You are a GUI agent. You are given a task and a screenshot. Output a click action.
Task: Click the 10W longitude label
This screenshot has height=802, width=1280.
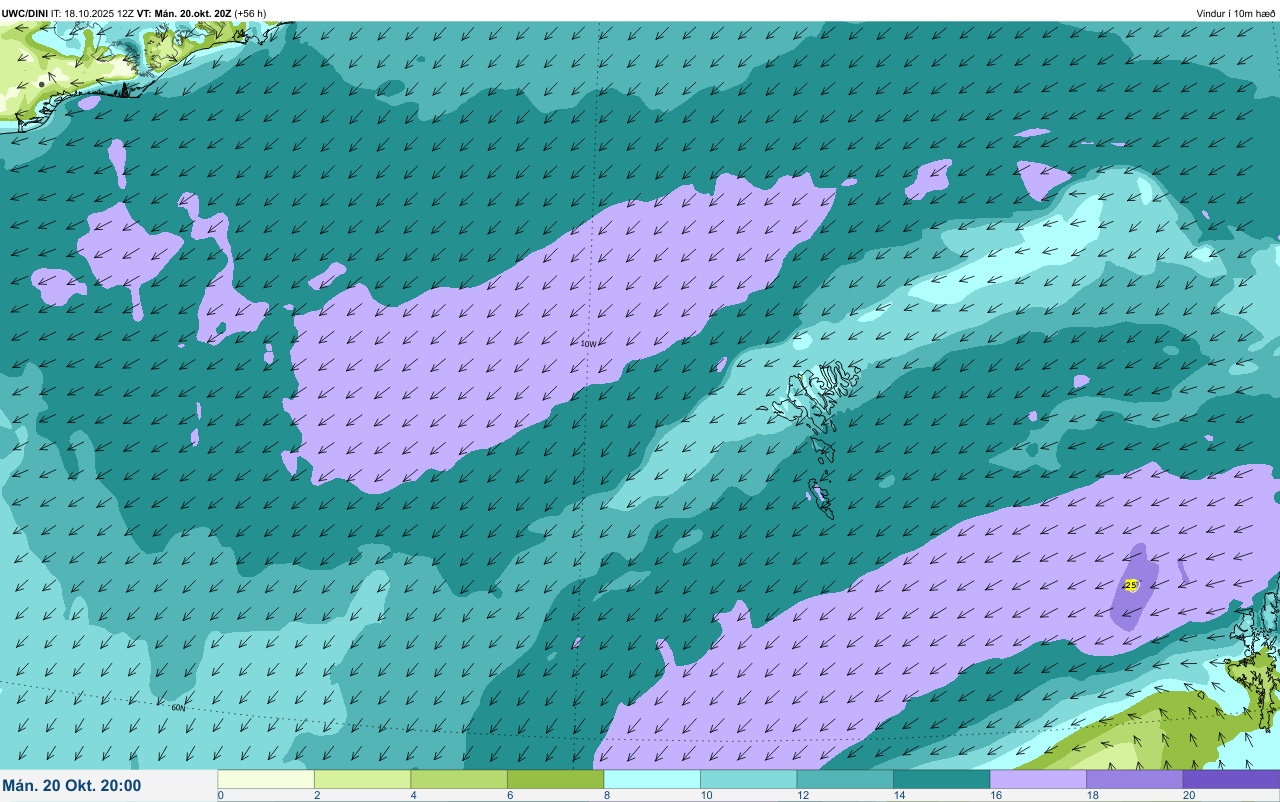coord(589,344)
